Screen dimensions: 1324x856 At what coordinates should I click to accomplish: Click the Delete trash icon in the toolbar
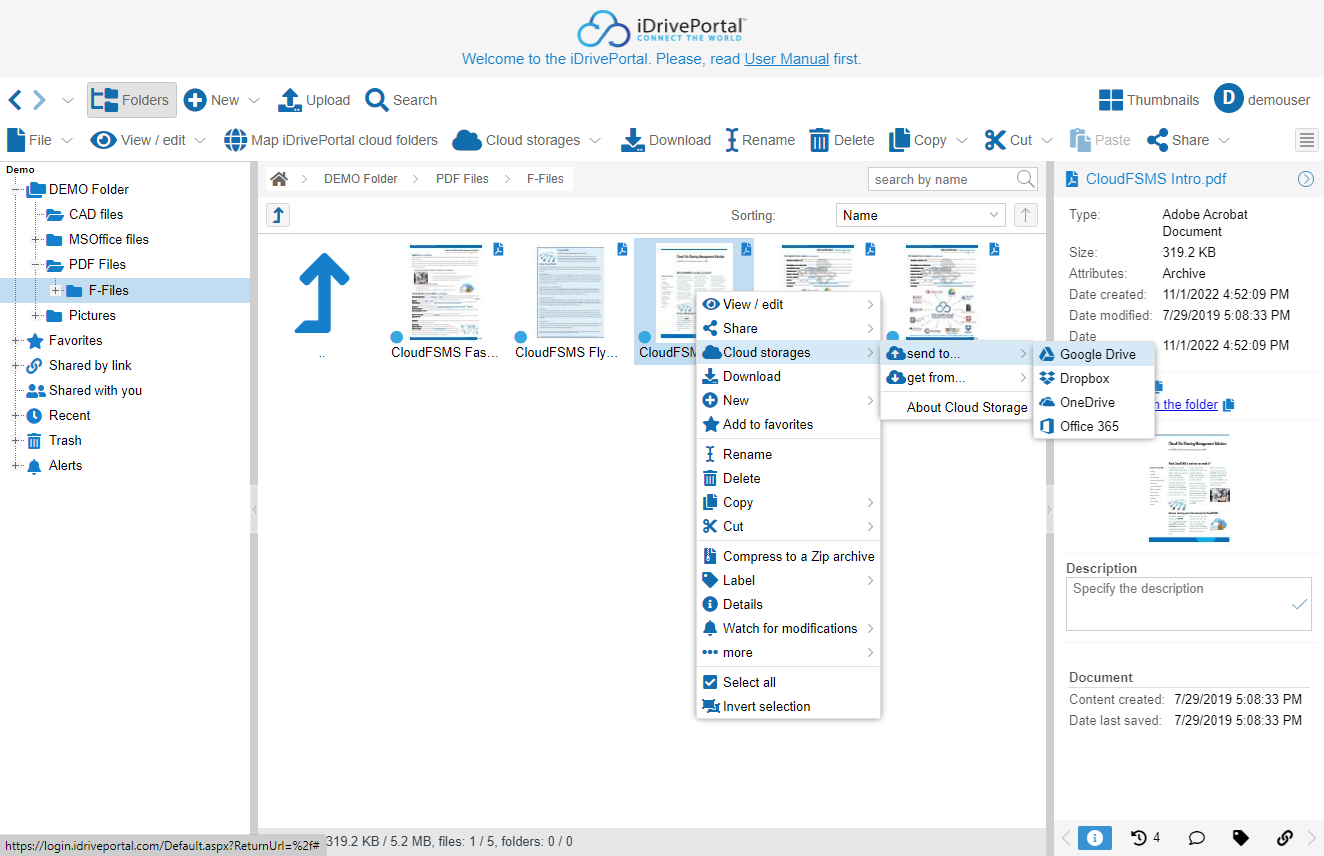(819, 140)
